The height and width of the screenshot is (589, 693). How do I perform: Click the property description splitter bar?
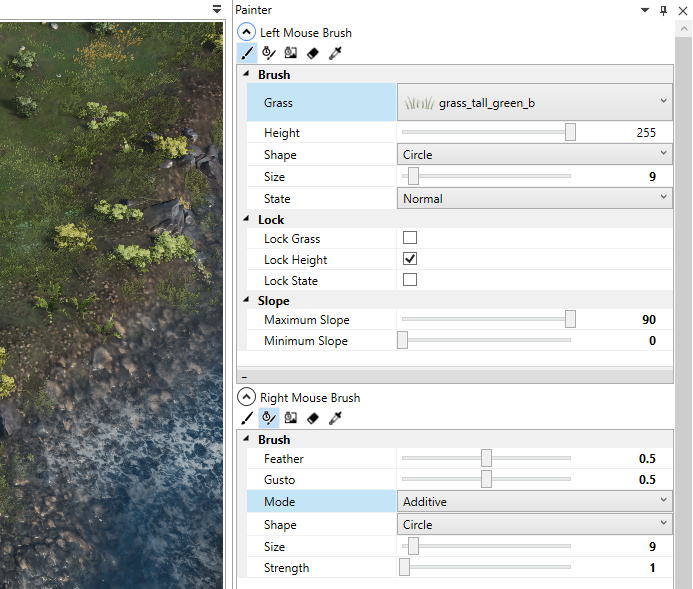pos(455,376)
